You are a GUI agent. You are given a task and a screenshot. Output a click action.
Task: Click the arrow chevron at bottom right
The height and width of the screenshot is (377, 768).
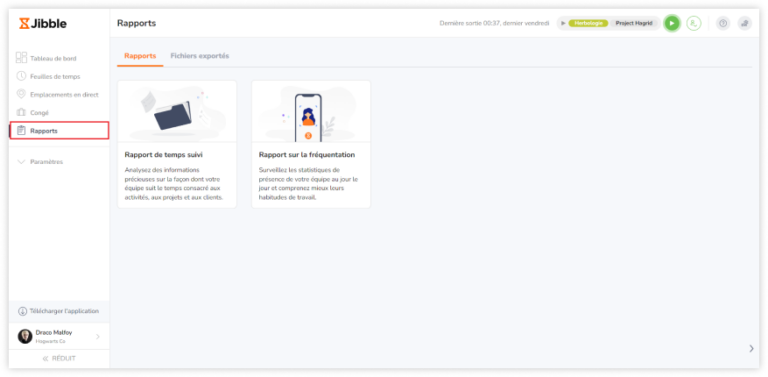pos(752,349)
